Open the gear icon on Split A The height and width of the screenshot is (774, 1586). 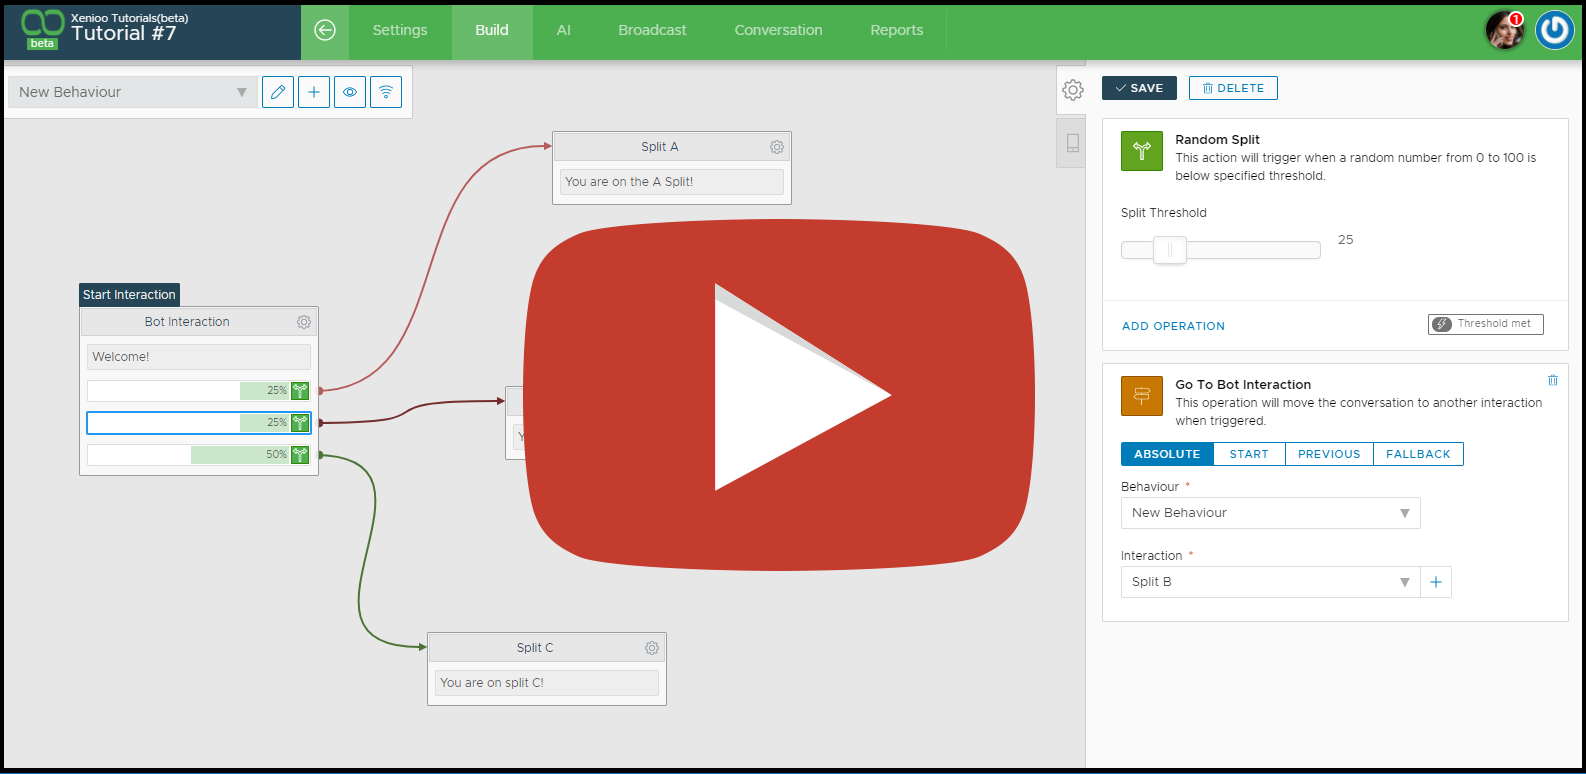tap(777, 147)
